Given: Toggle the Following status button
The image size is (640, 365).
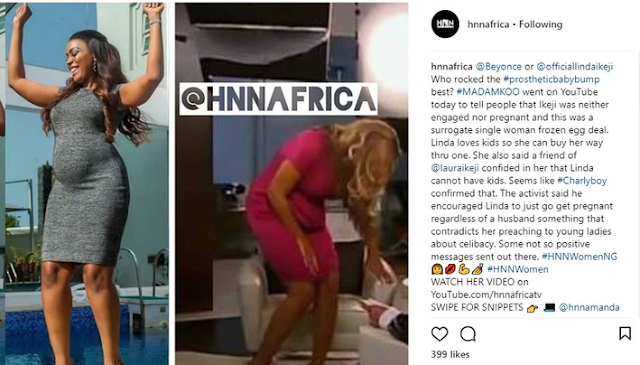Looking at the screenshot, I should (x=540, y=24).
